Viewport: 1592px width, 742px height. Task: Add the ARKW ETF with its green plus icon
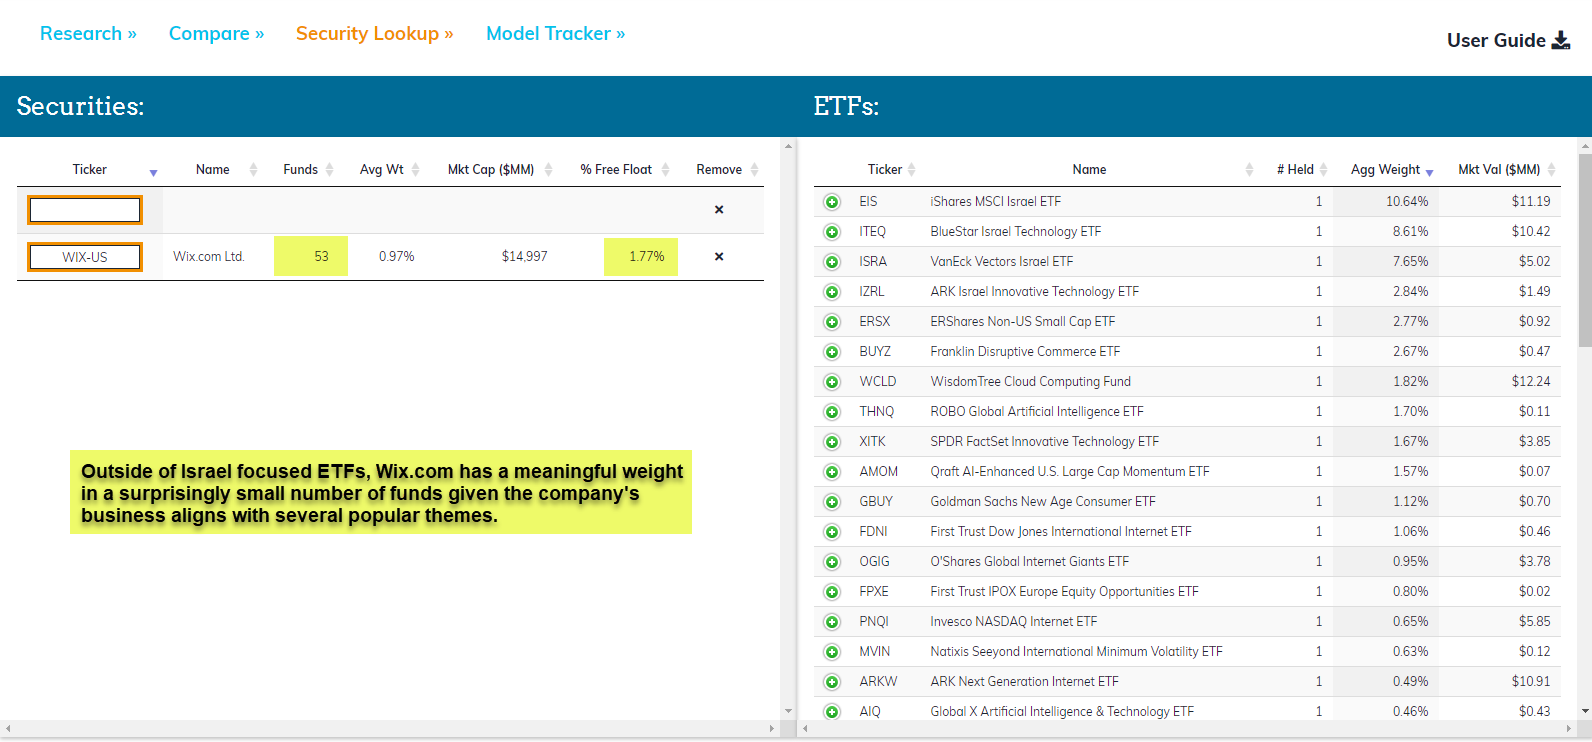(832, 682)
